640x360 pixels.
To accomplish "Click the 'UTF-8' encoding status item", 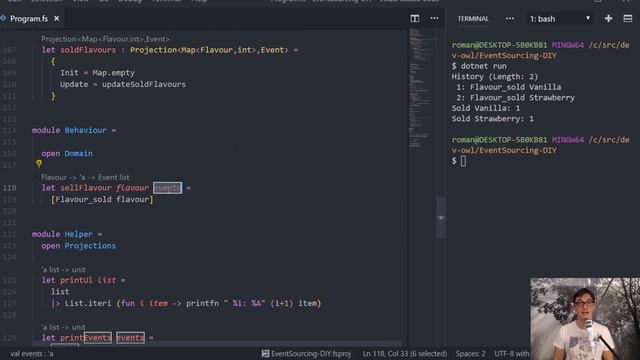I will coord(511,353).
